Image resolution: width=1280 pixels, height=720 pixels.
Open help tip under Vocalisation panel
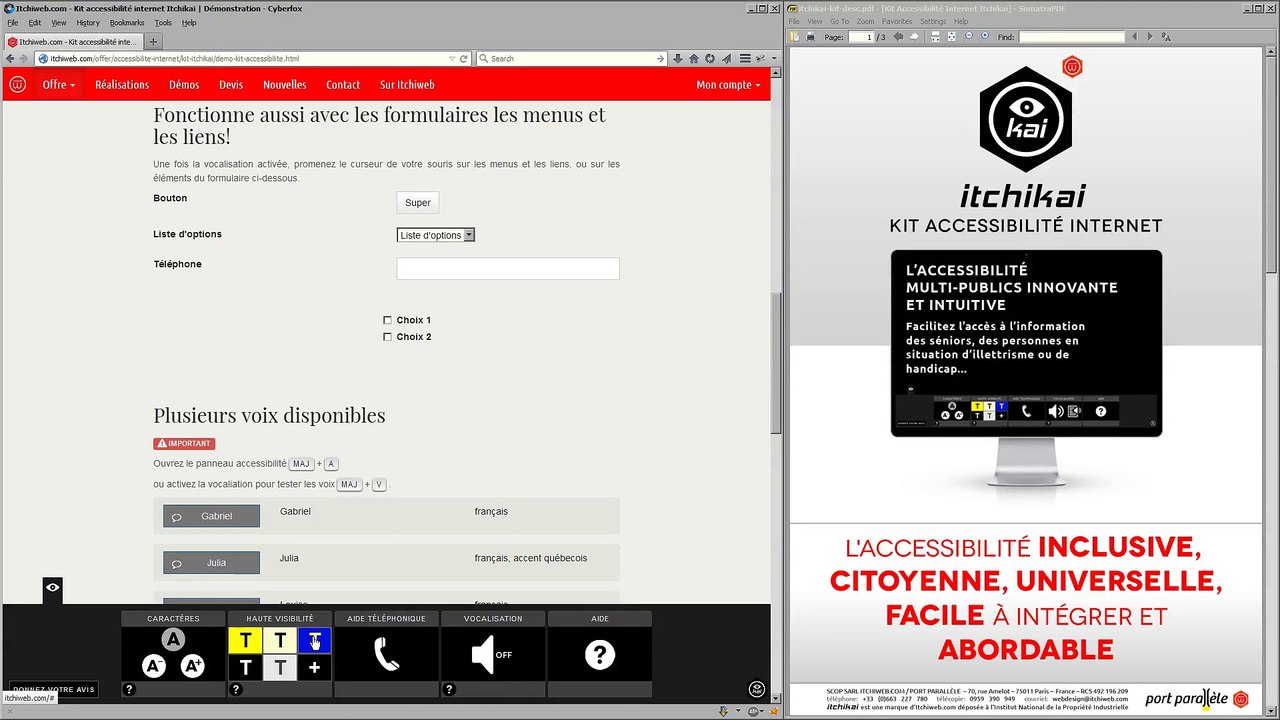pos(449,689)
